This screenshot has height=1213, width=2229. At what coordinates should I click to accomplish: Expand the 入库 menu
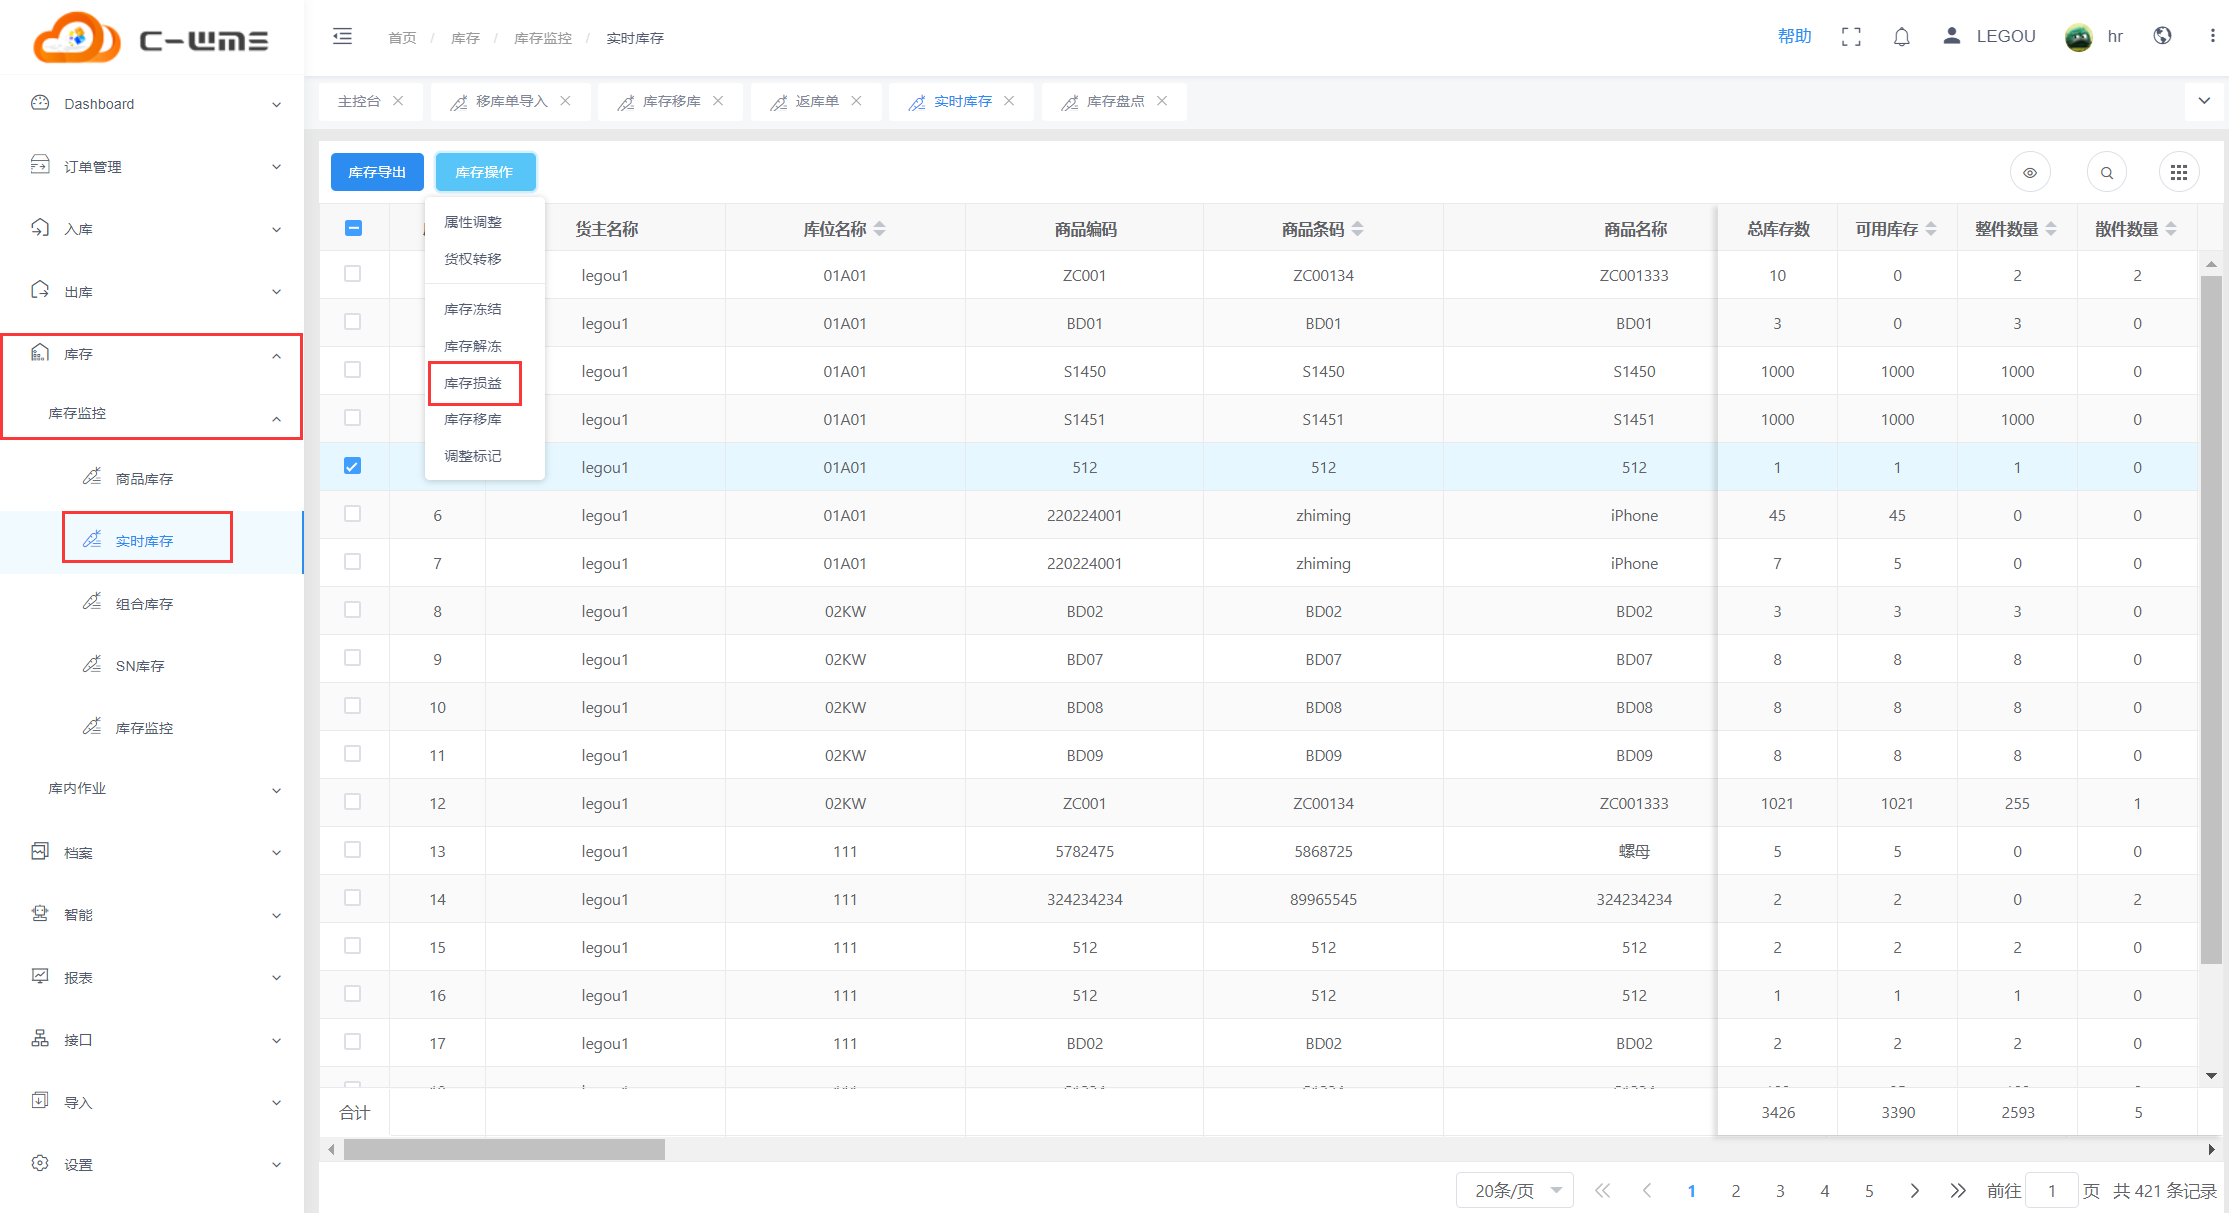pos(152,229)
